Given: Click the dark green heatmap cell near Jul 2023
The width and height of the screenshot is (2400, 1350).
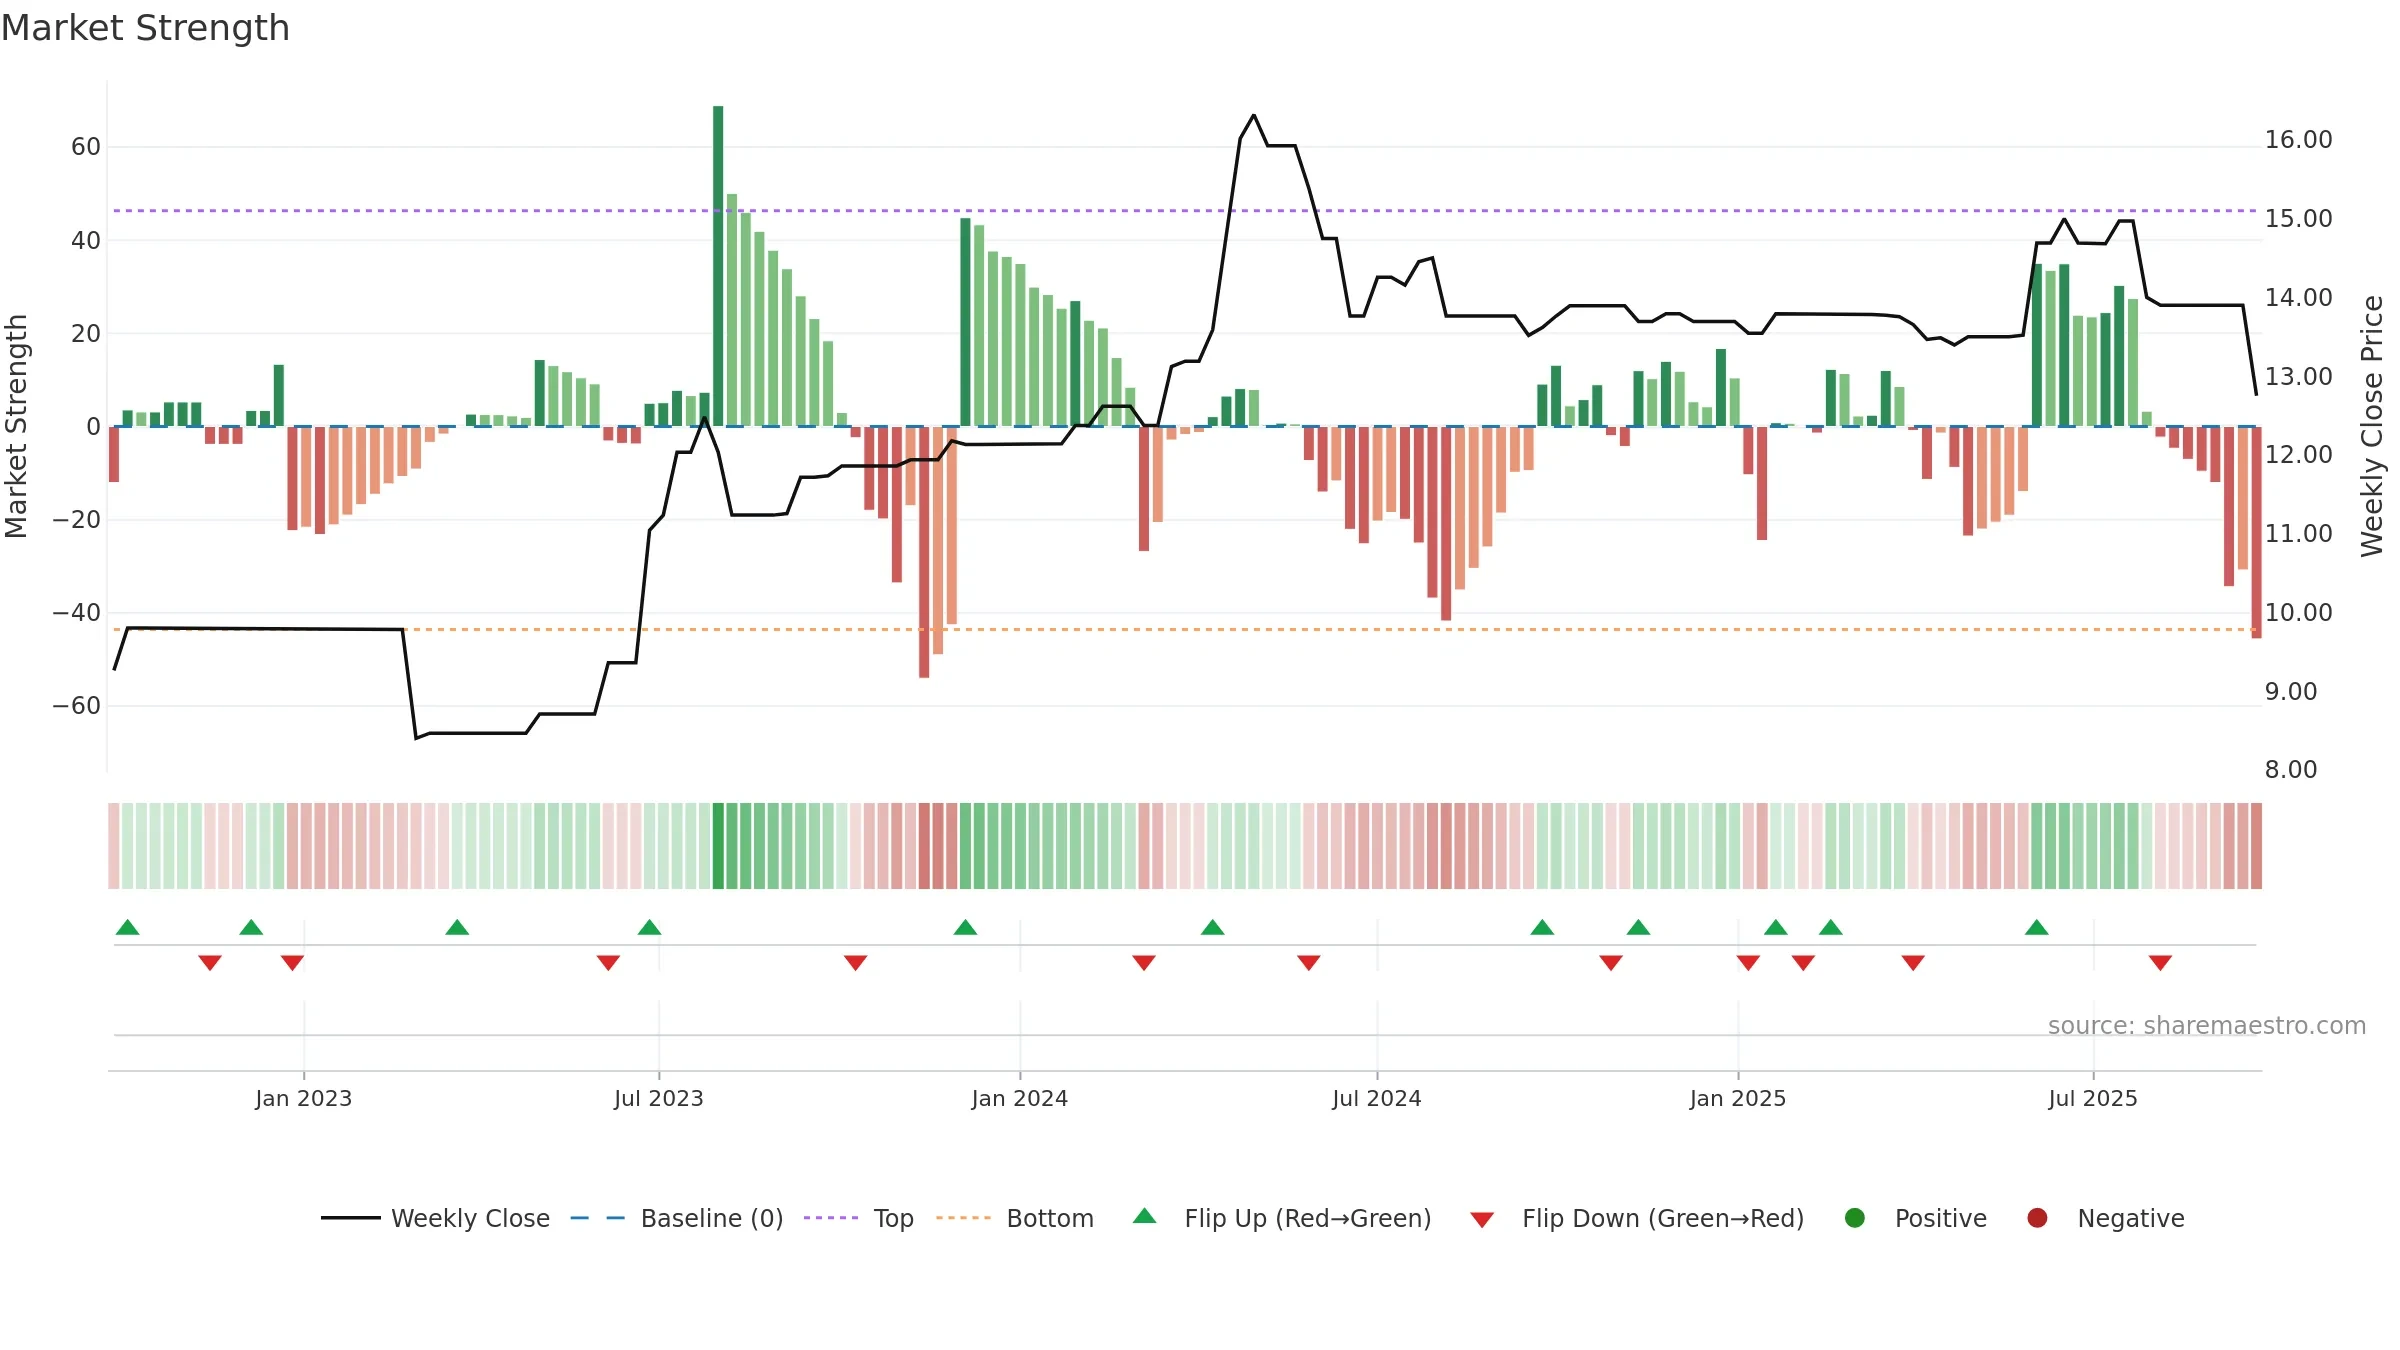Looking at the screenshot, I should coord(718,846).
